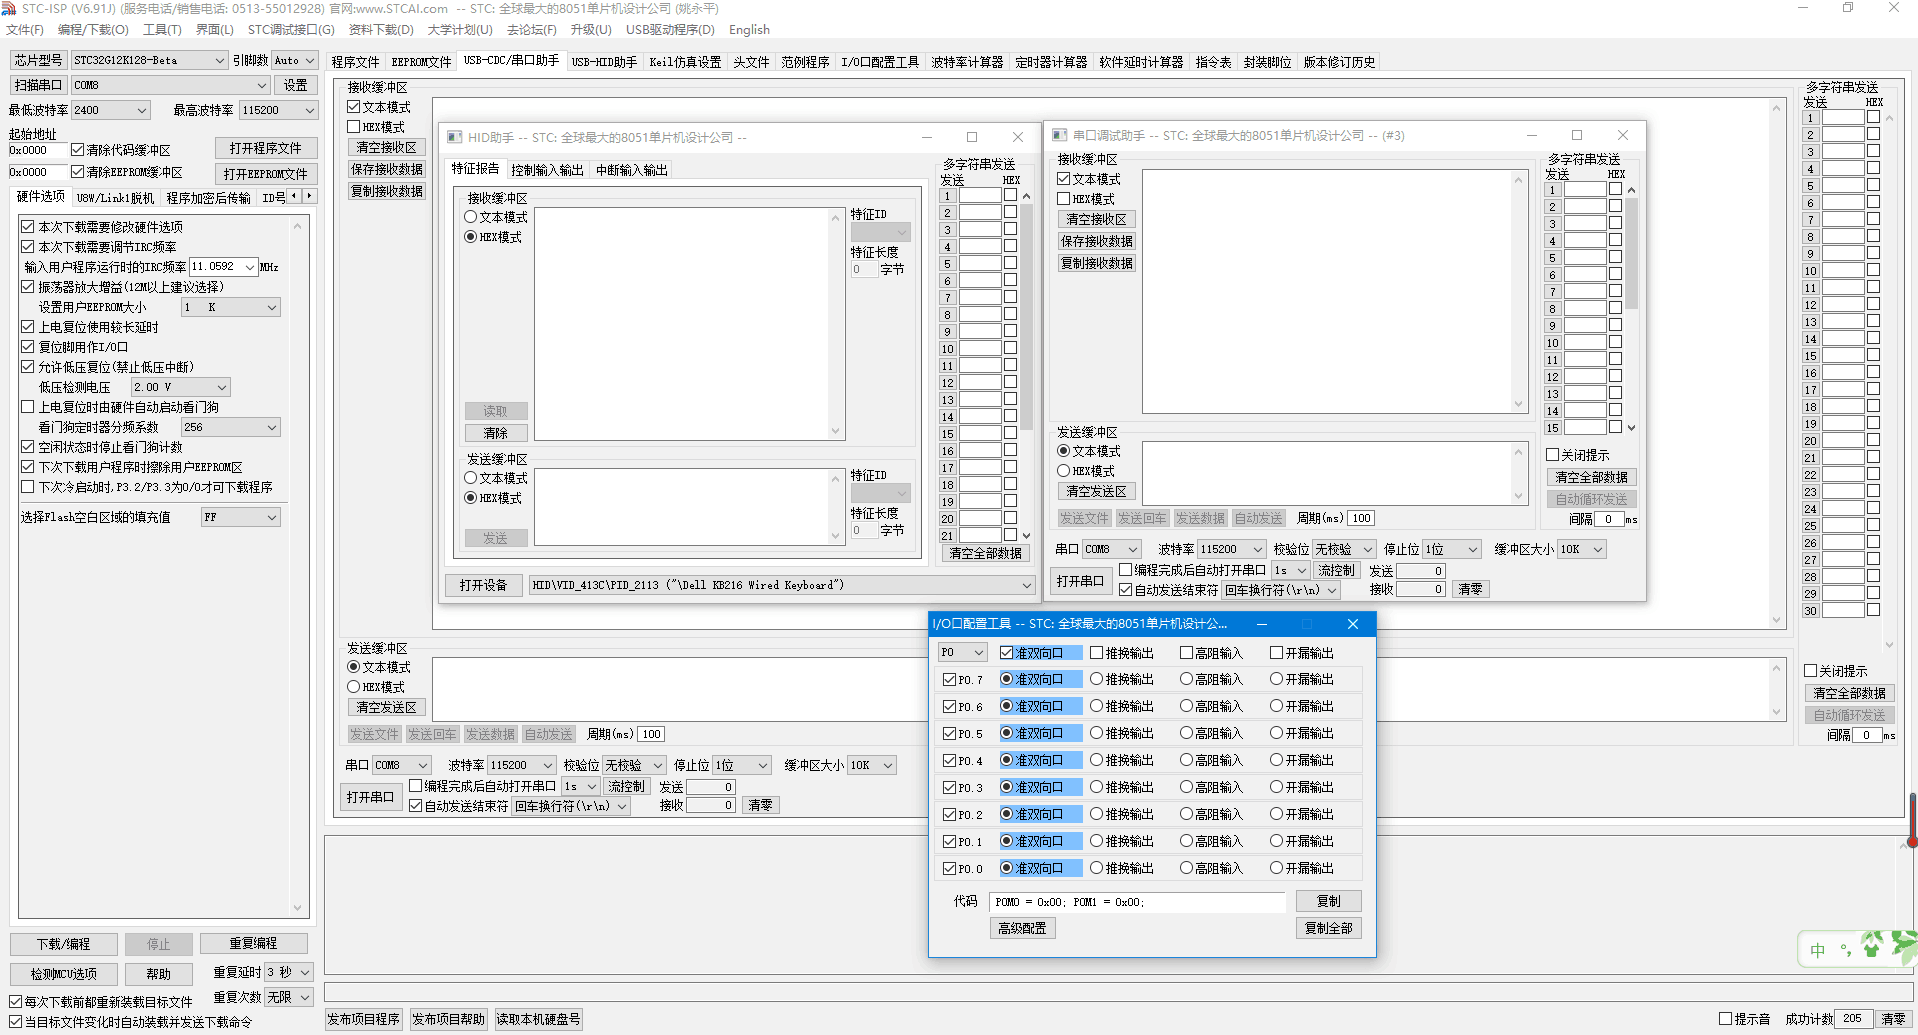Switch to the 程序文件 tab

click(355, 62)
